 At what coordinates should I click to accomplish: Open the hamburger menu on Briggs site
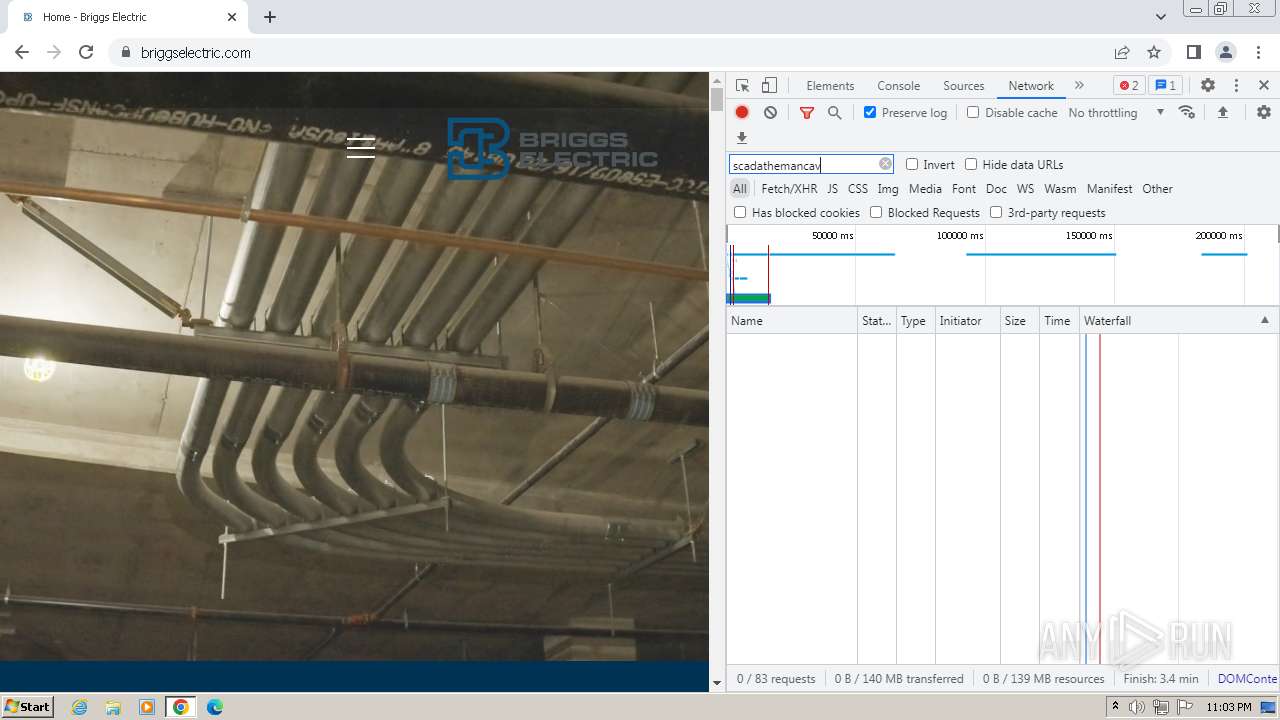361,147
